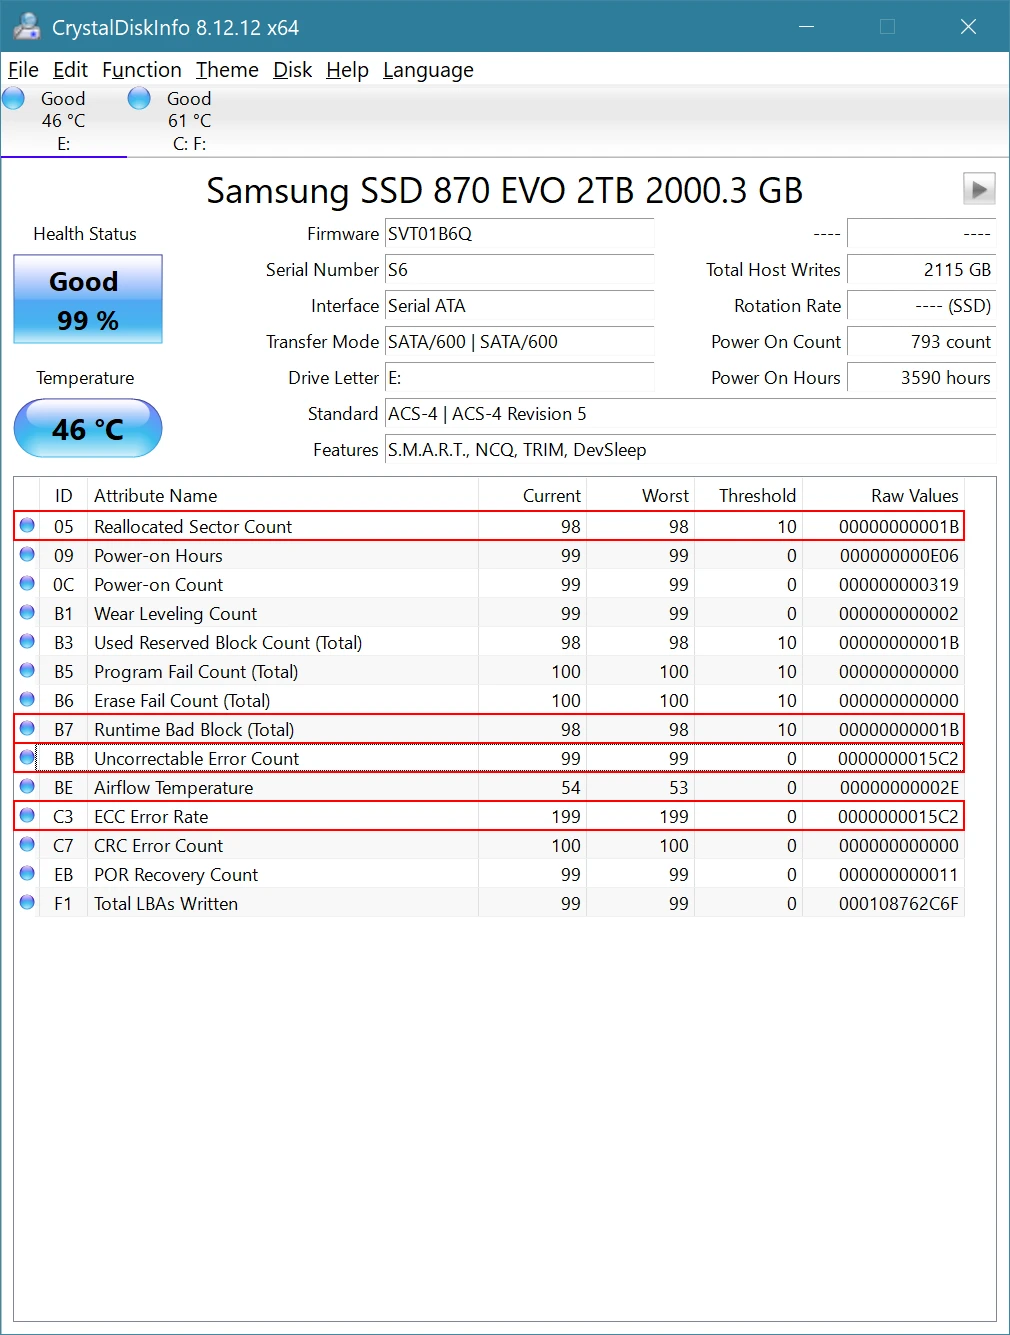This screenshot has width=1010, height=1335.
Task: Click the 46 °C temperature gauge
Action: coord(87,428)
